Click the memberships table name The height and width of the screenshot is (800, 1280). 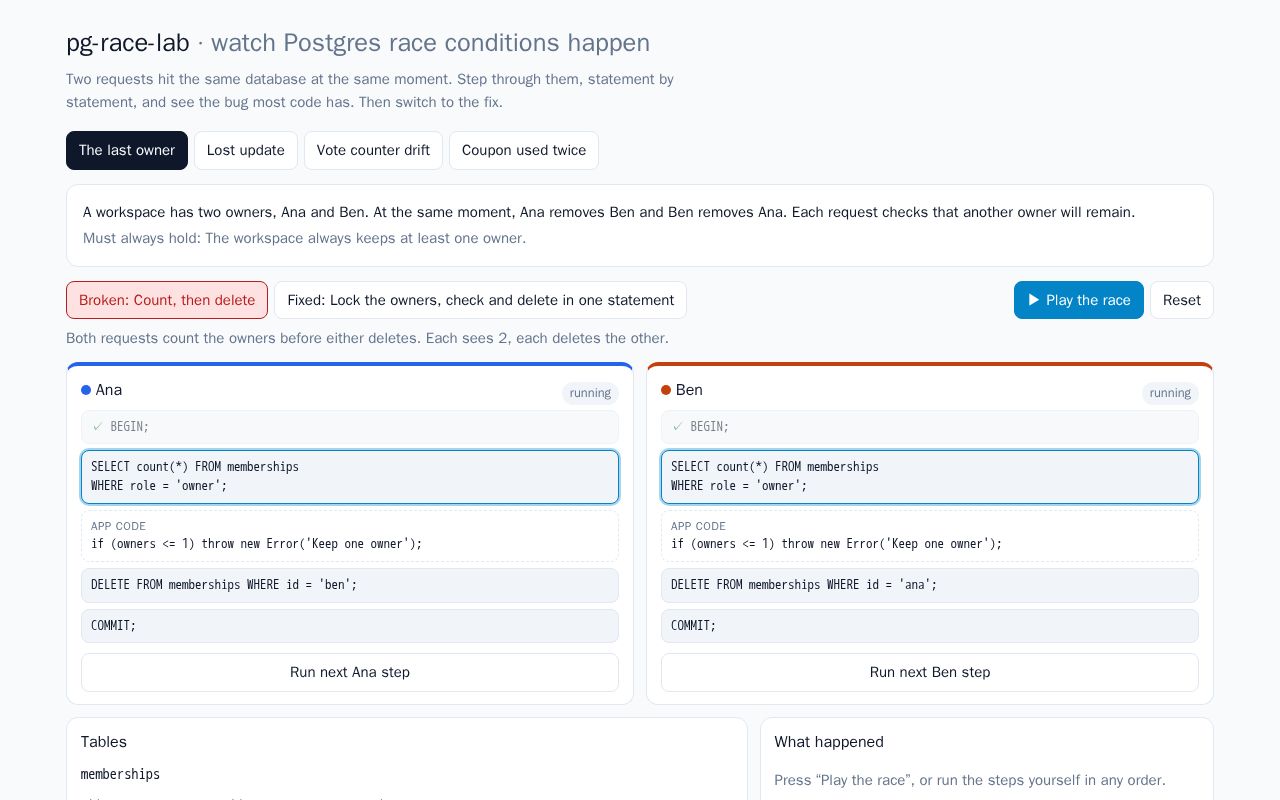(120, 774)
